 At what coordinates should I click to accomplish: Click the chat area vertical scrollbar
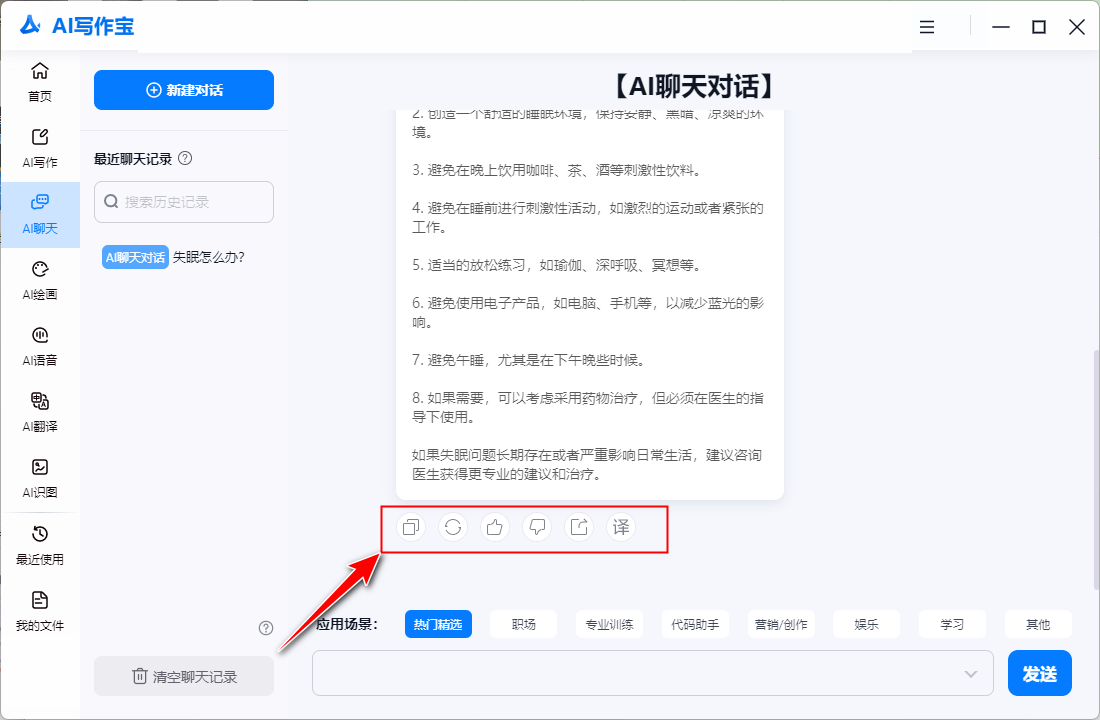click(x=1095, y=470)
